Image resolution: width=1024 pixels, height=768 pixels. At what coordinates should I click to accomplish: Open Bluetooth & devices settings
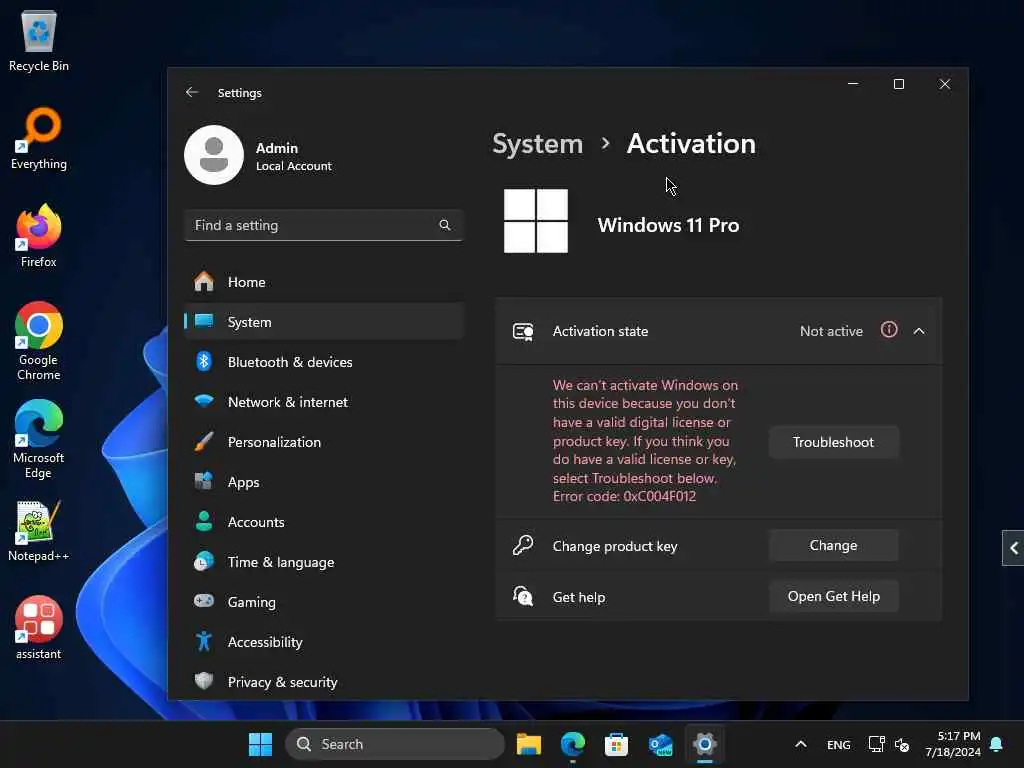point(324,362)
